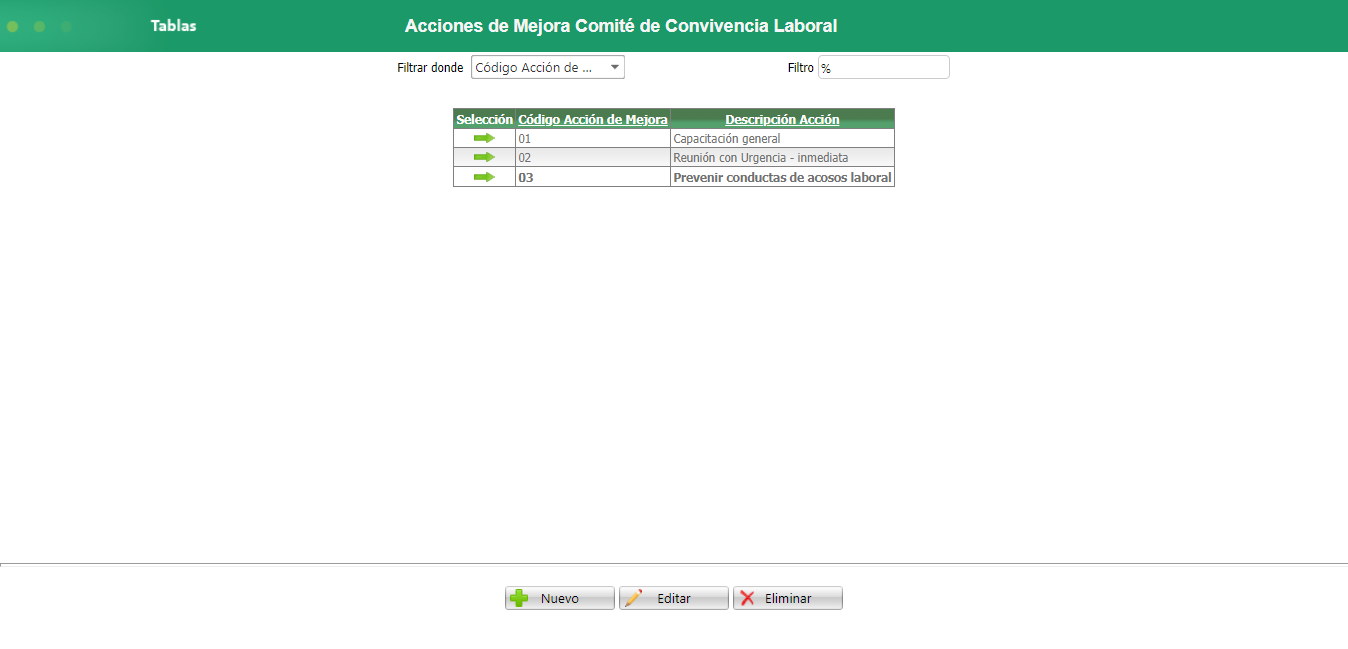
Task: Click the third green dot in the header
Action: click(67, 26)
